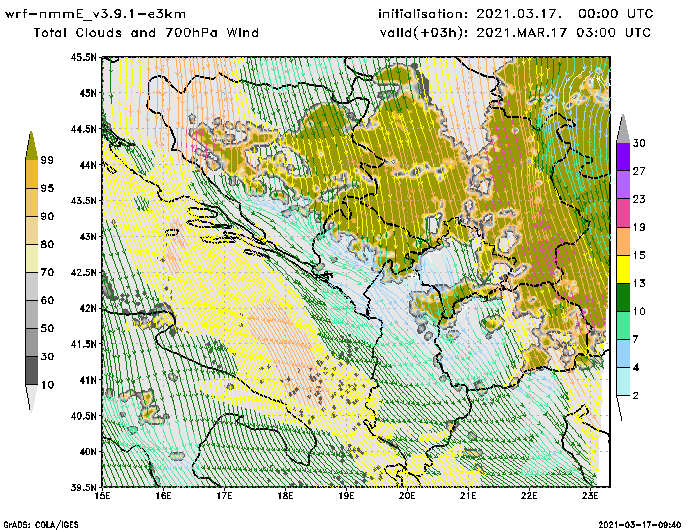The width and height of the screenshot is (700, 530).
Task: Click the model name 'wrf-nmmE_v3.9.1-e3km'
Action: click(x=95, y=14)
